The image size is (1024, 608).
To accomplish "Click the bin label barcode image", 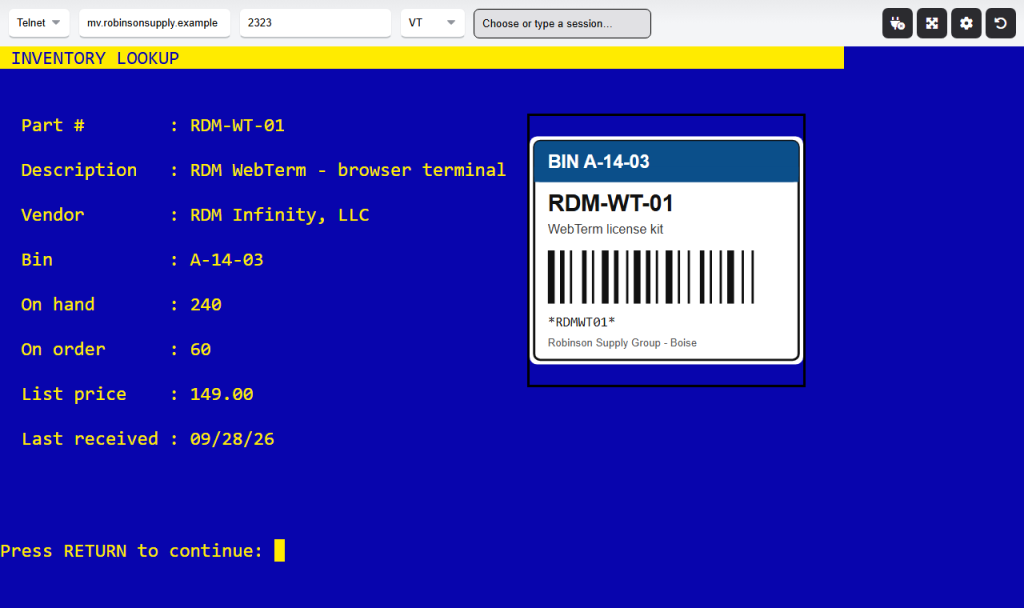I will [x=651, y=277].
